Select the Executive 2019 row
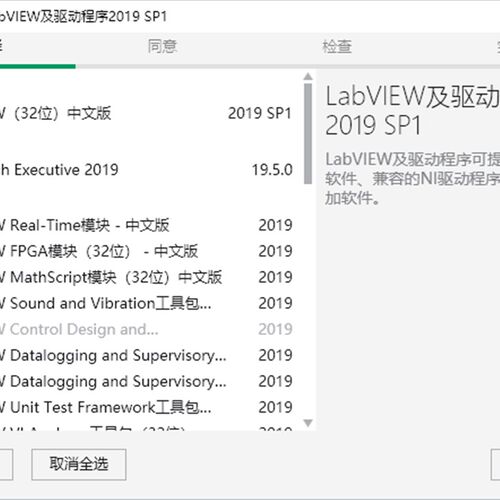This screenshot has height=500, width=500. click(147, 170)
